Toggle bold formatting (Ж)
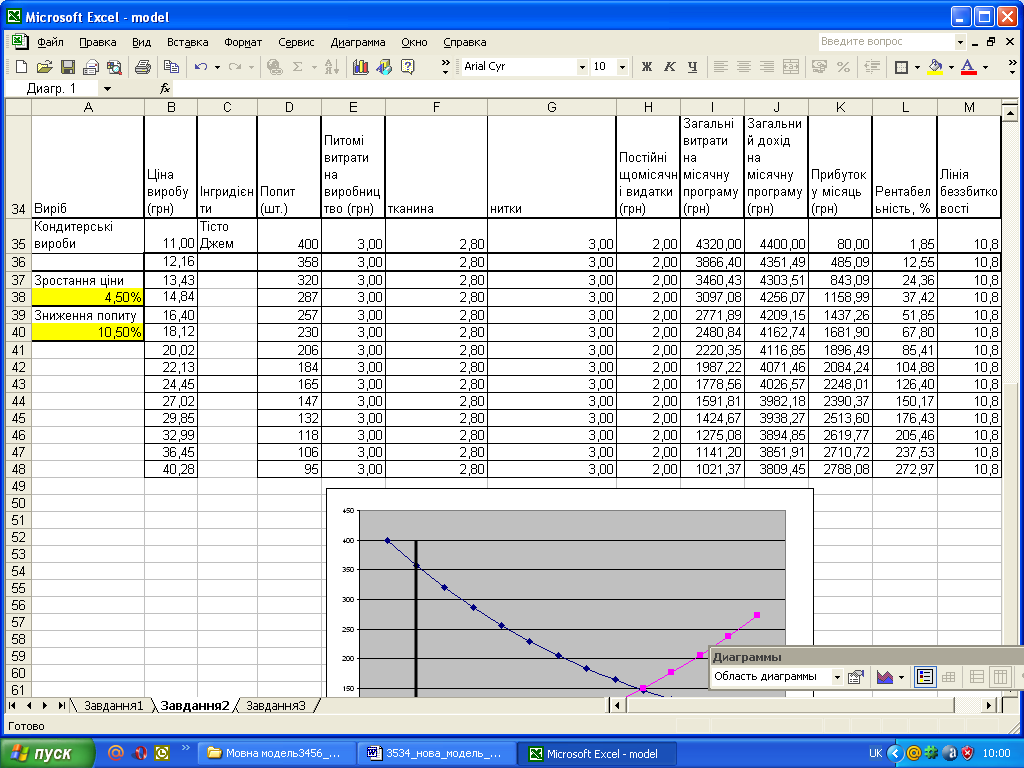Image resolution: width=1024 pixels, height=768 pixels. pyautogui.click(x=646, y=67)
